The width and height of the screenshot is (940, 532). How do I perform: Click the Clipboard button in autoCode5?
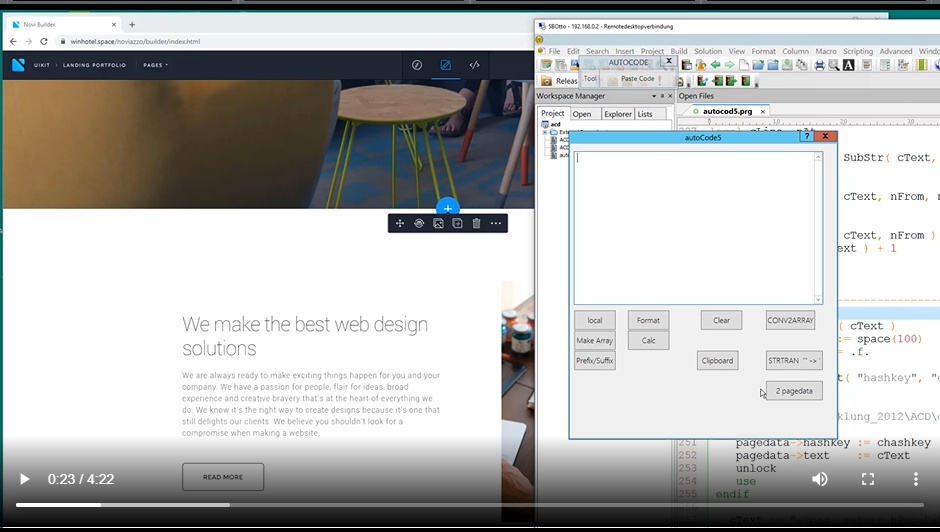(717, 360)
